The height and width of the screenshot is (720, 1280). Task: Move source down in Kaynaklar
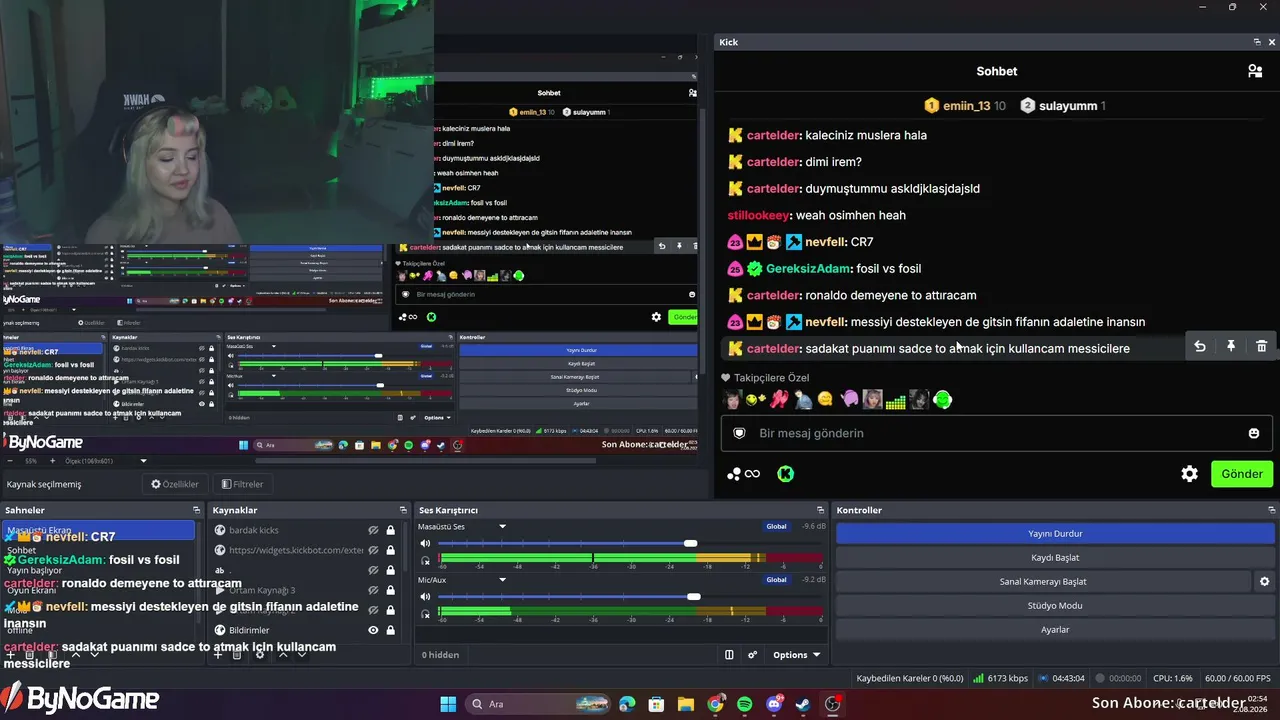(302, 655)
